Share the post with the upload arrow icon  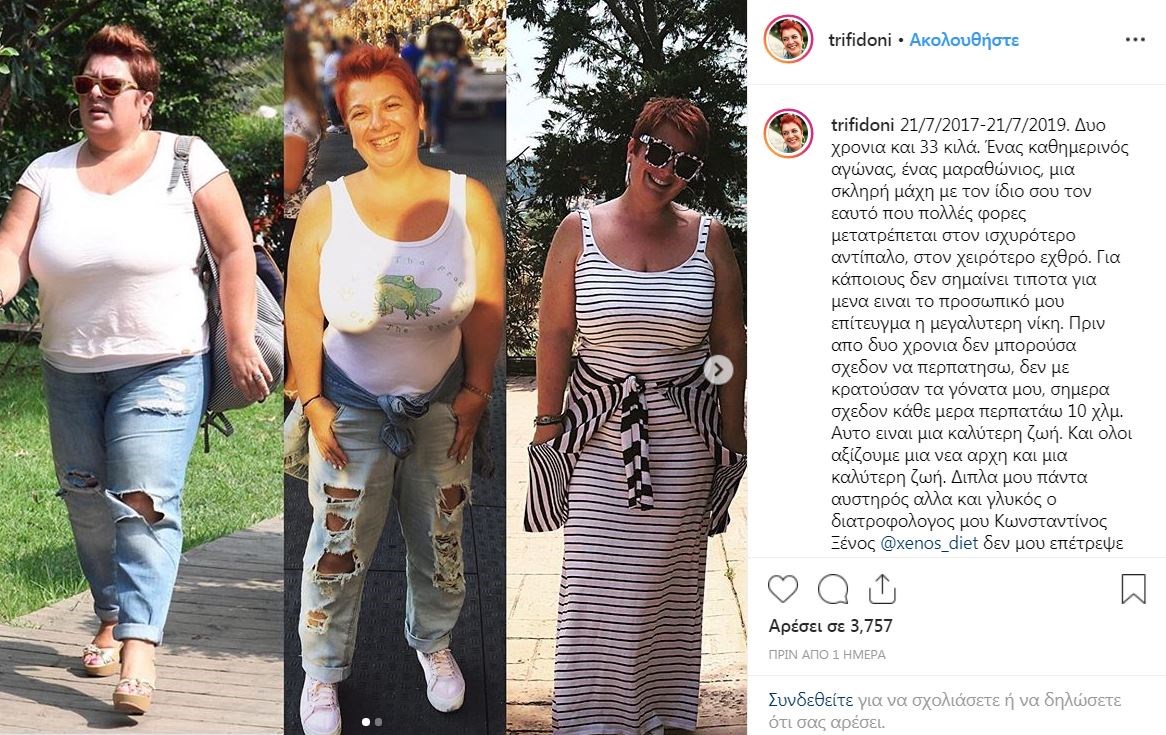pyautogui.click(x=882, y=588)
